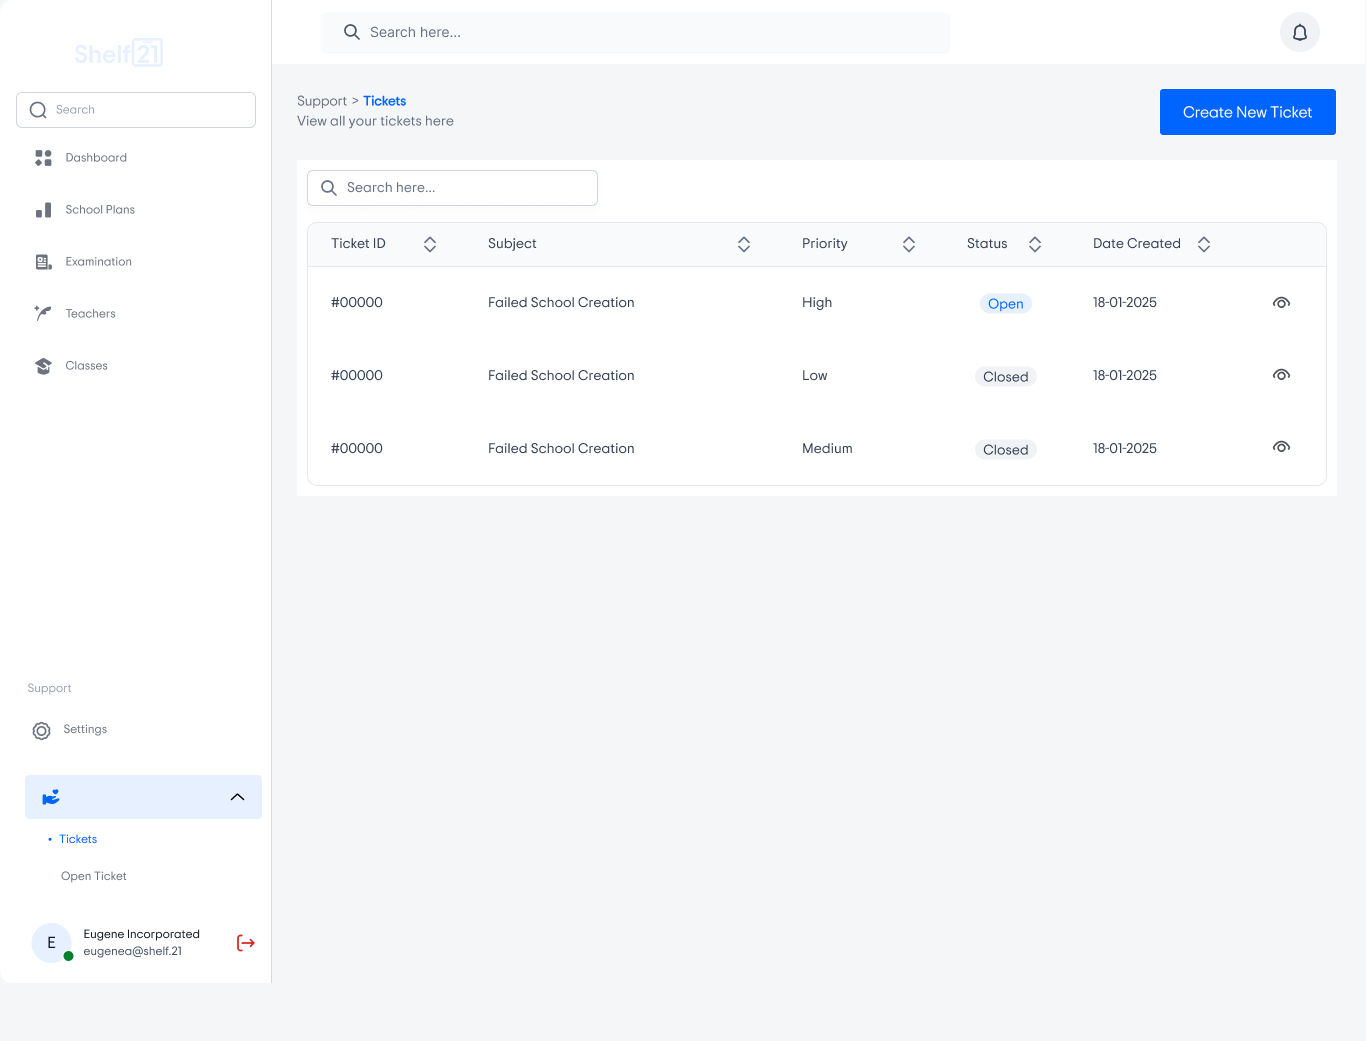Click the School Plans bar chart icon

pyautogui.click(x=43, y=210)
